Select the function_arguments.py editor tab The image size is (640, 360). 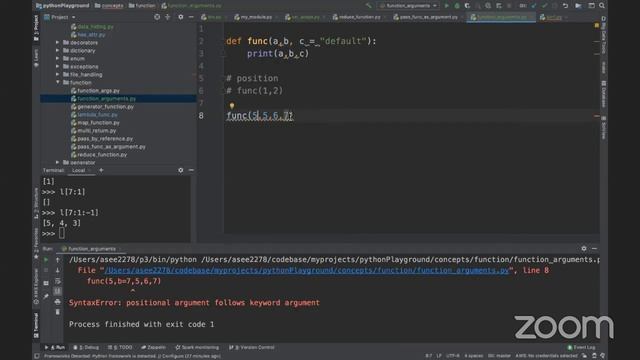click(501, 17)
